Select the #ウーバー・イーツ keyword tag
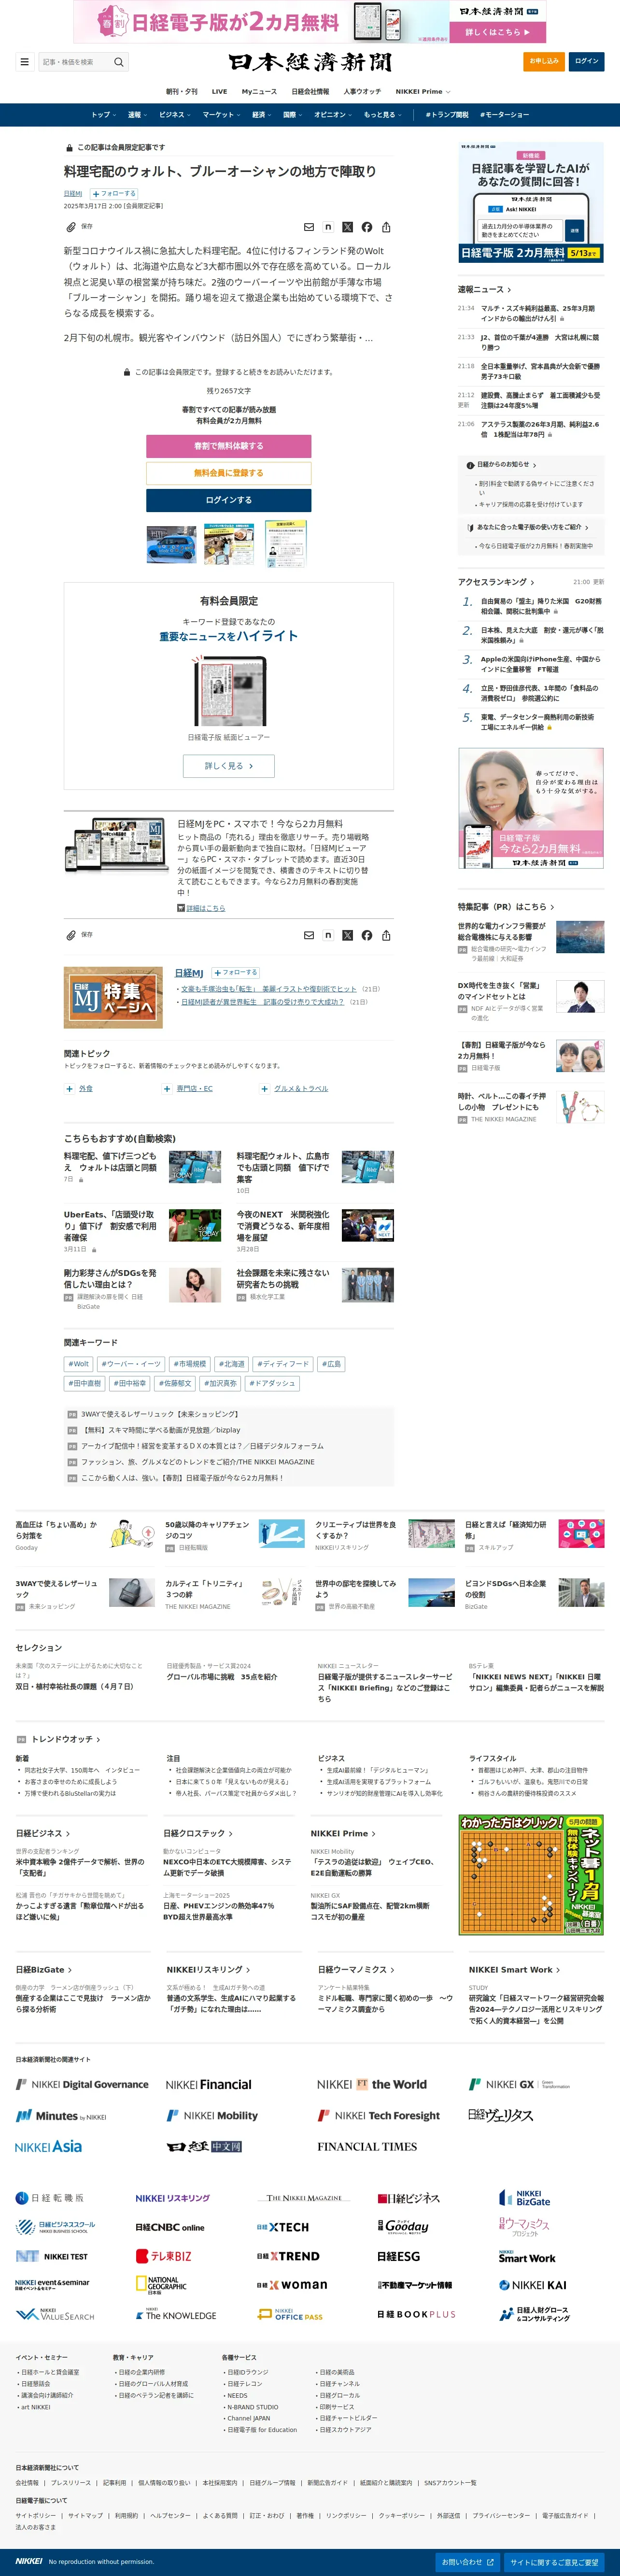The width and height of the screenshot is (620, 2576). click(131, 1364)
